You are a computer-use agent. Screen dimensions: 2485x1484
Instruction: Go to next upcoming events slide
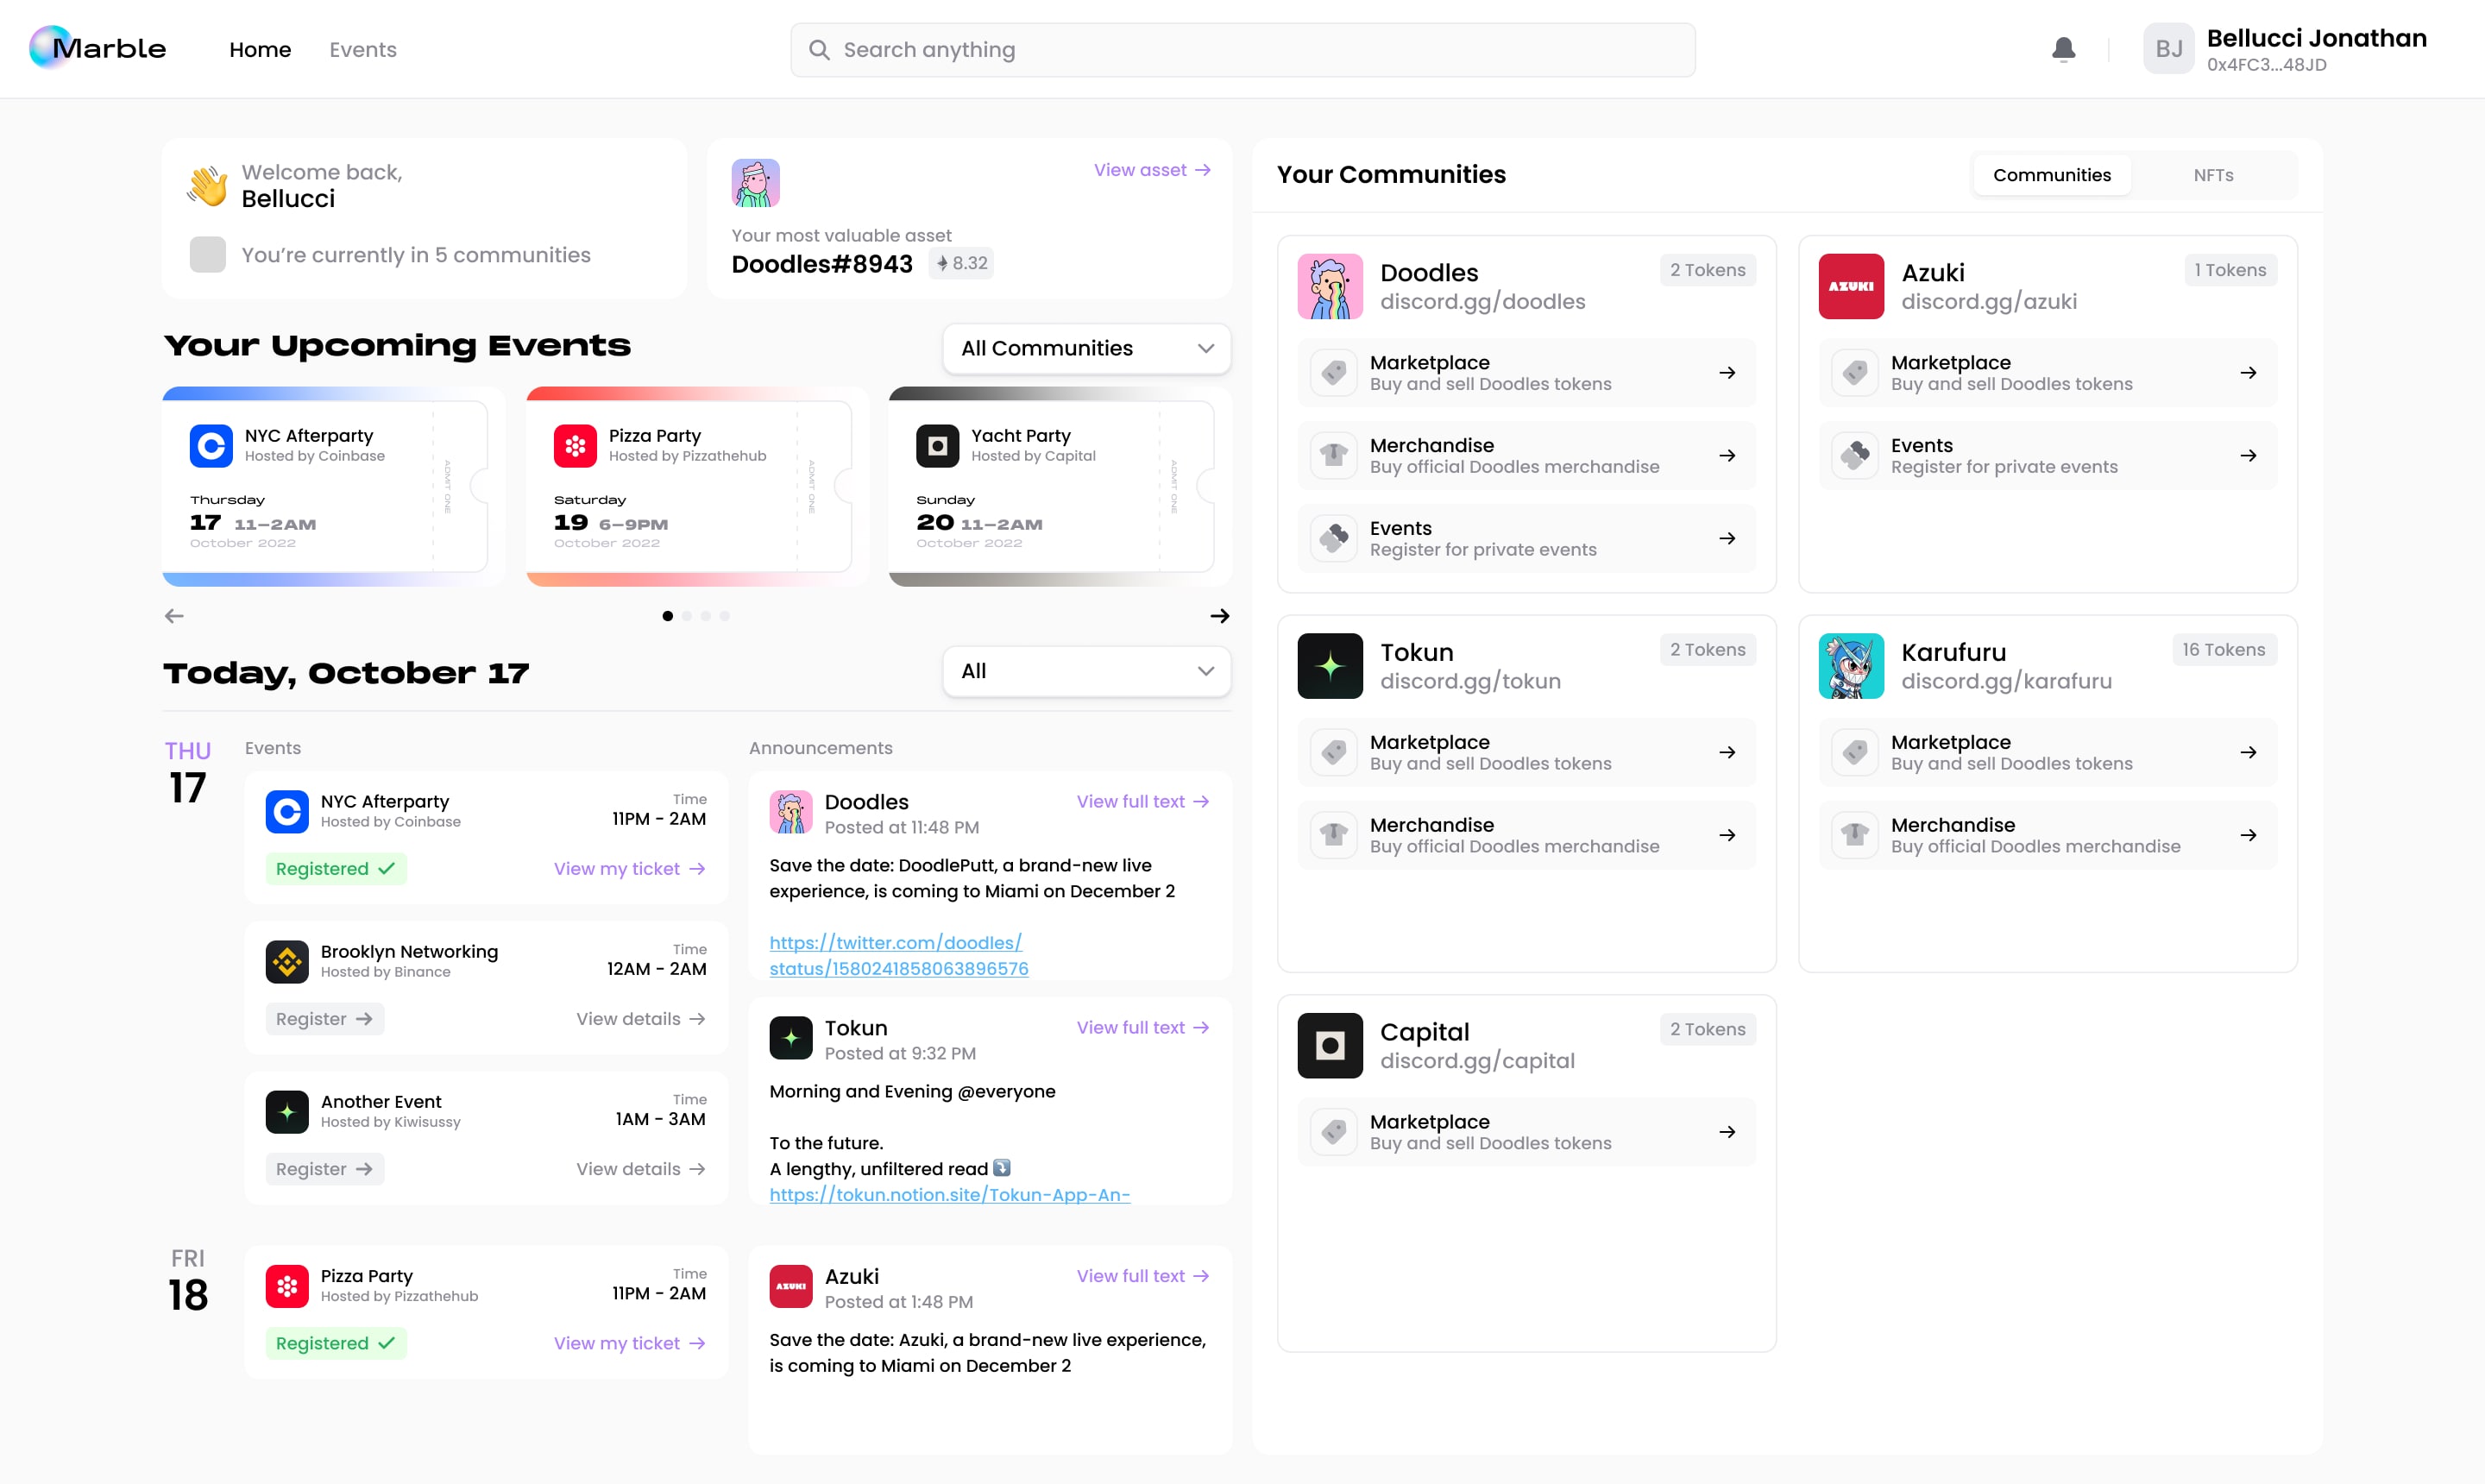[x=1219, y=616]
